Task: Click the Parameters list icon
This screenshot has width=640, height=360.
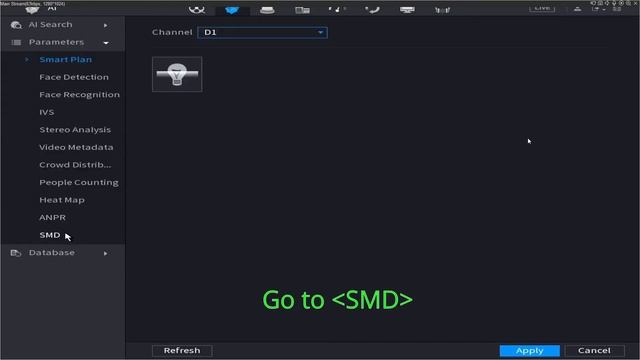Action: [16, 42]
